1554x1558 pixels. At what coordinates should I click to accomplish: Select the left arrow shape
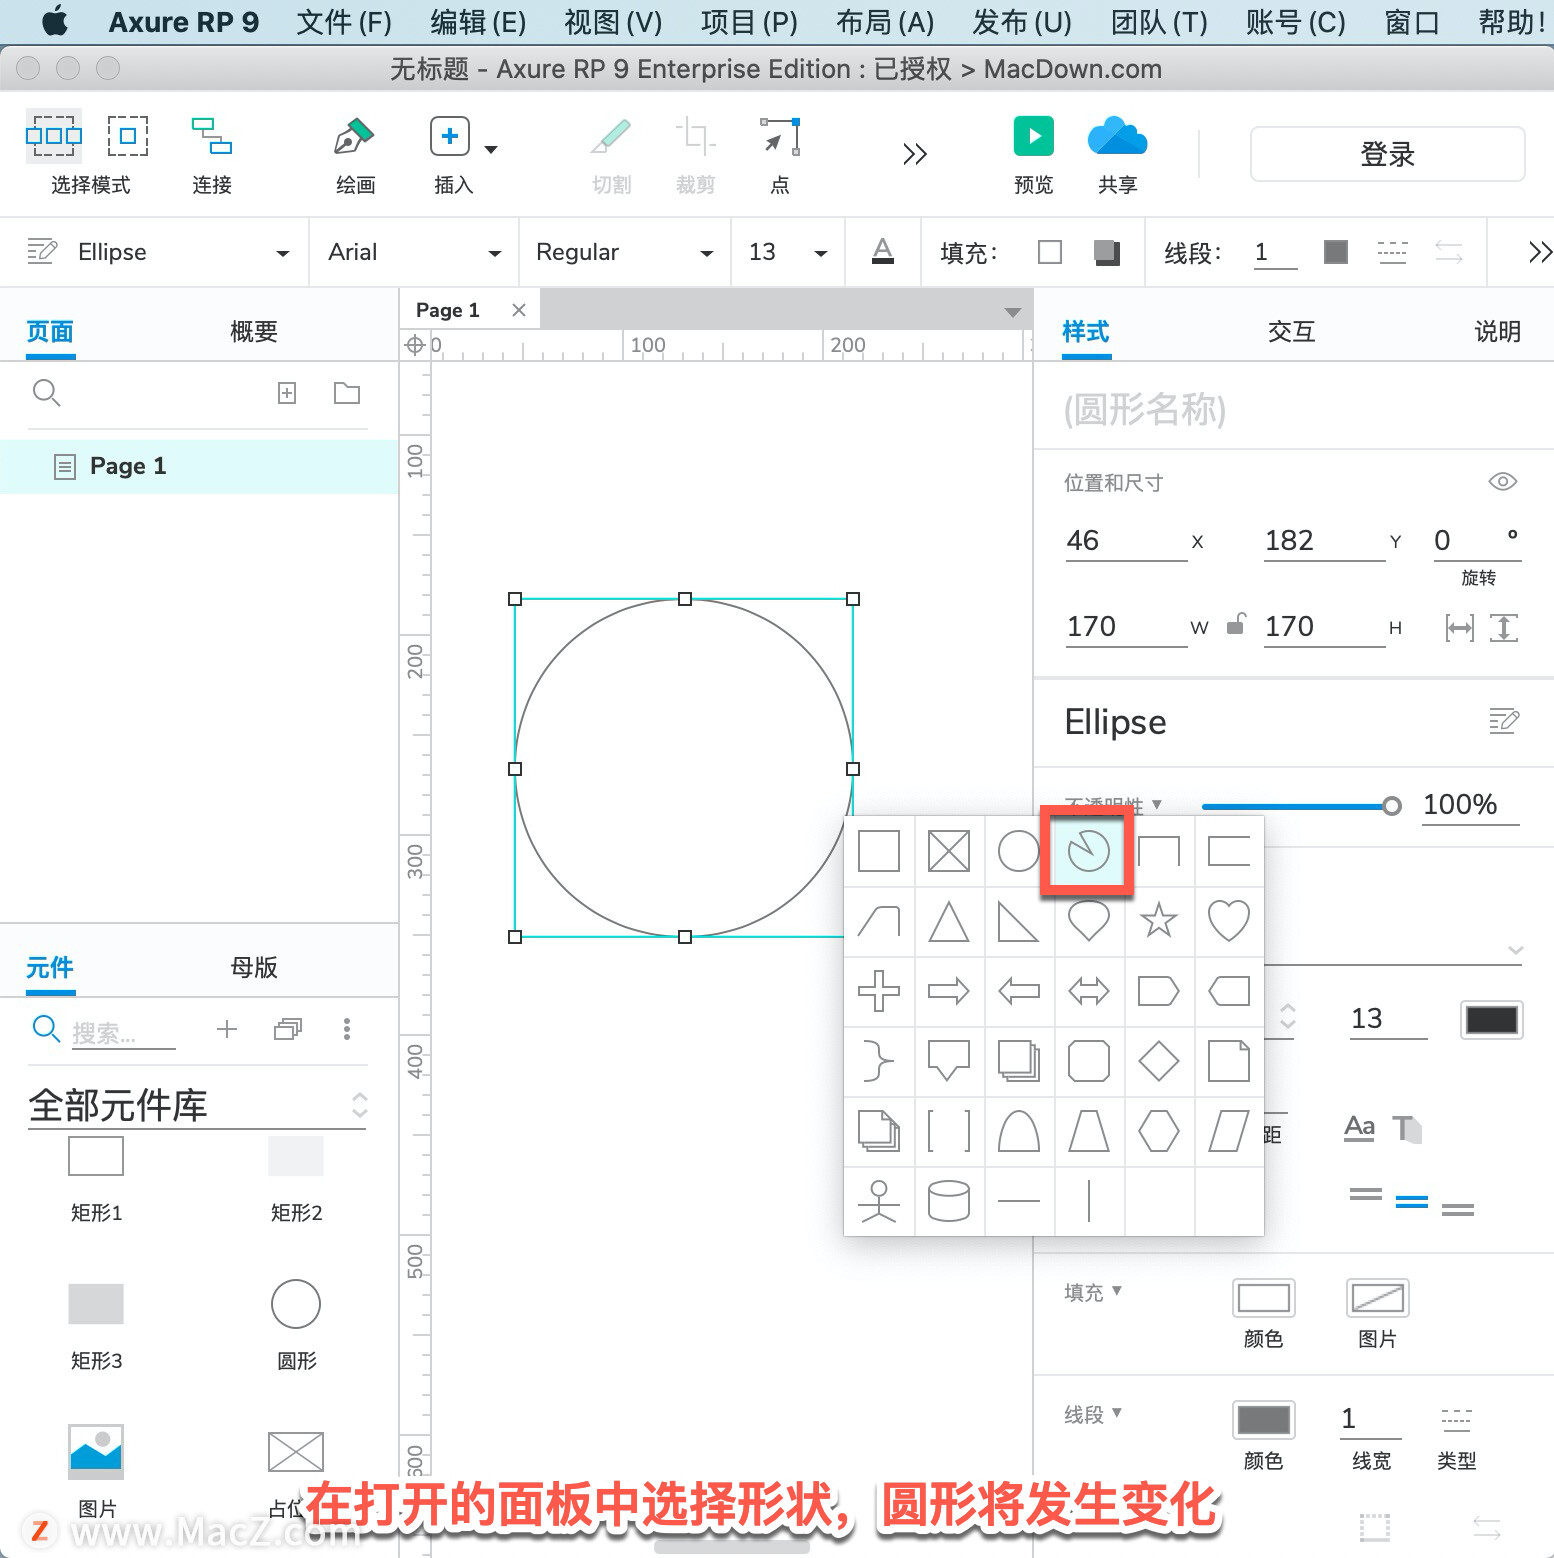tap(1018, 991)
